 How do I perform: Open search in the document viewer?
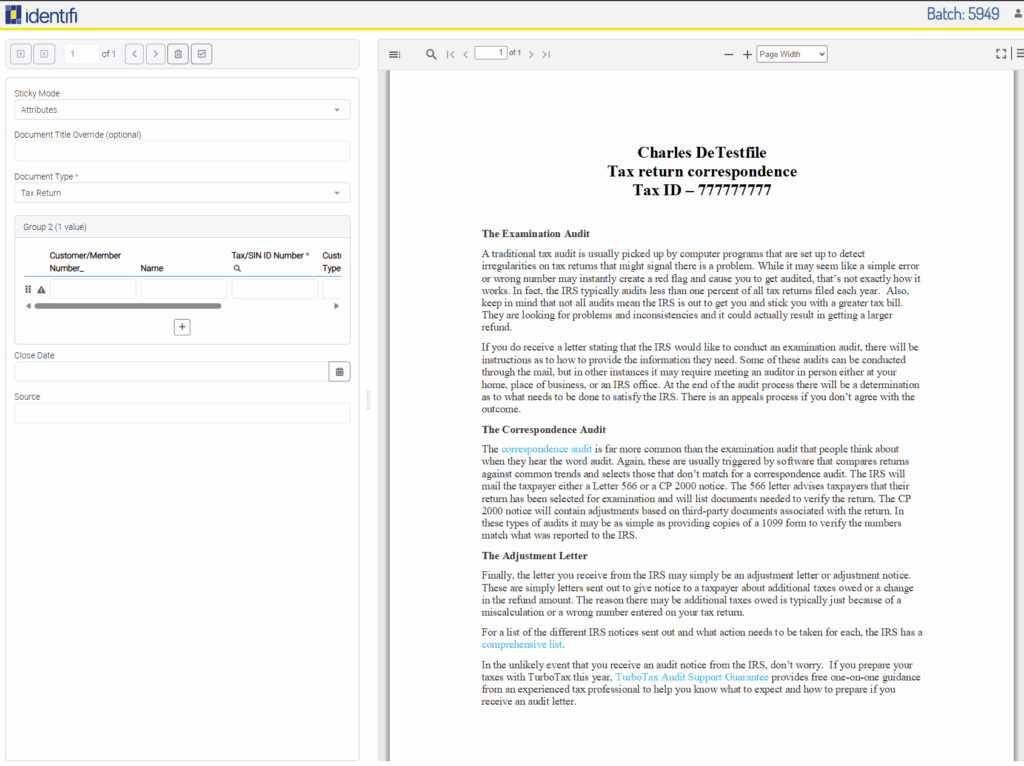[431, 54]
